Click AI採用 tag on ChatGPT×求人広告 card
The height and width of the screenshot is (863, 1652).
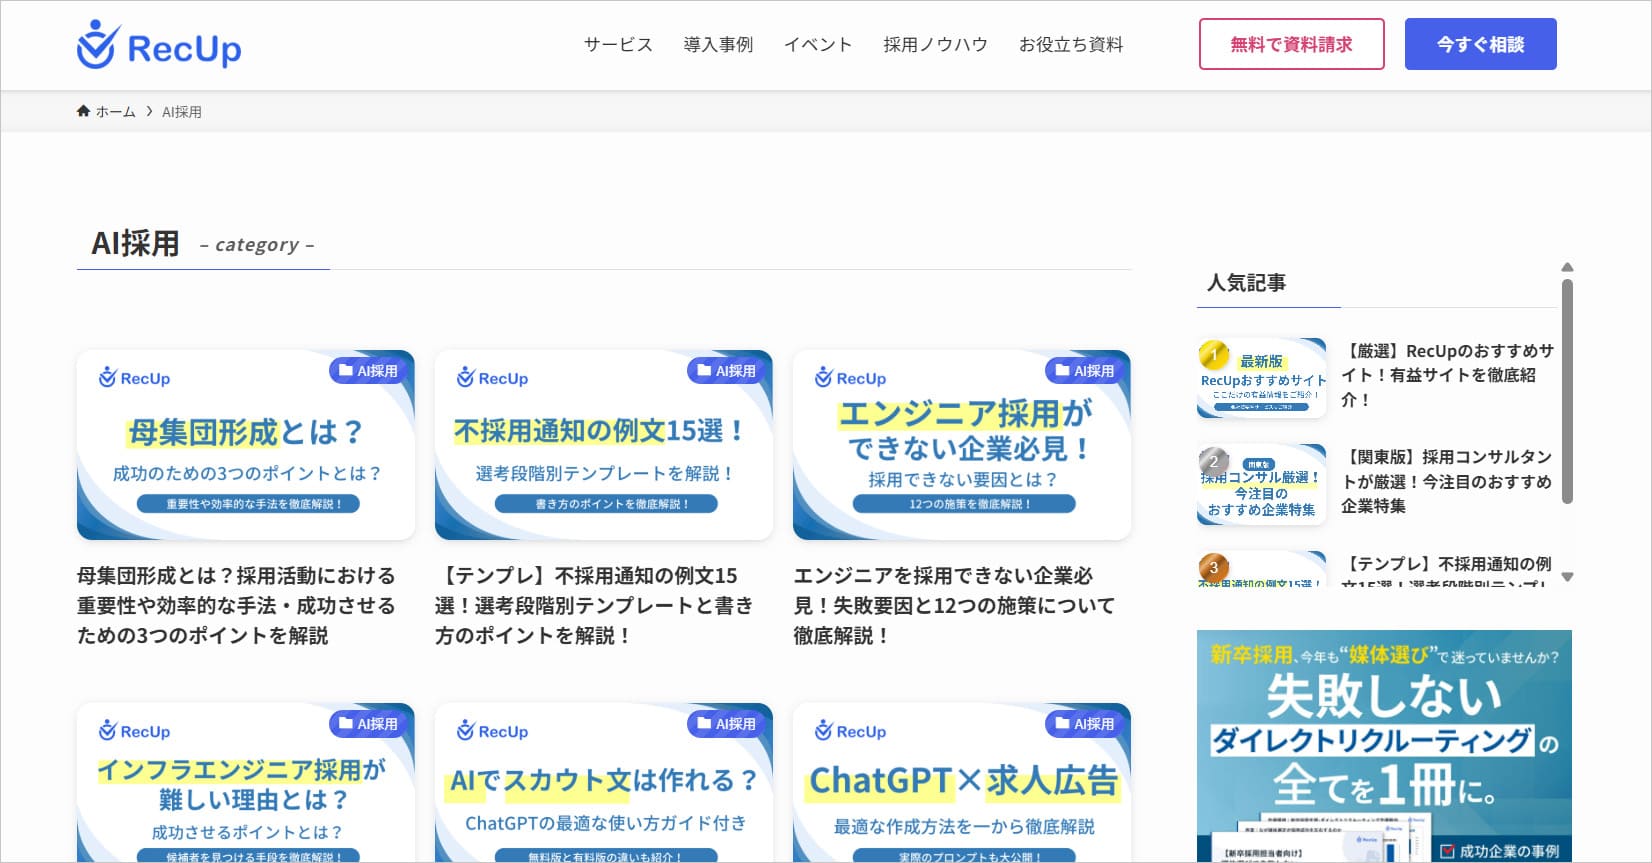click(x=1084, y=724)
